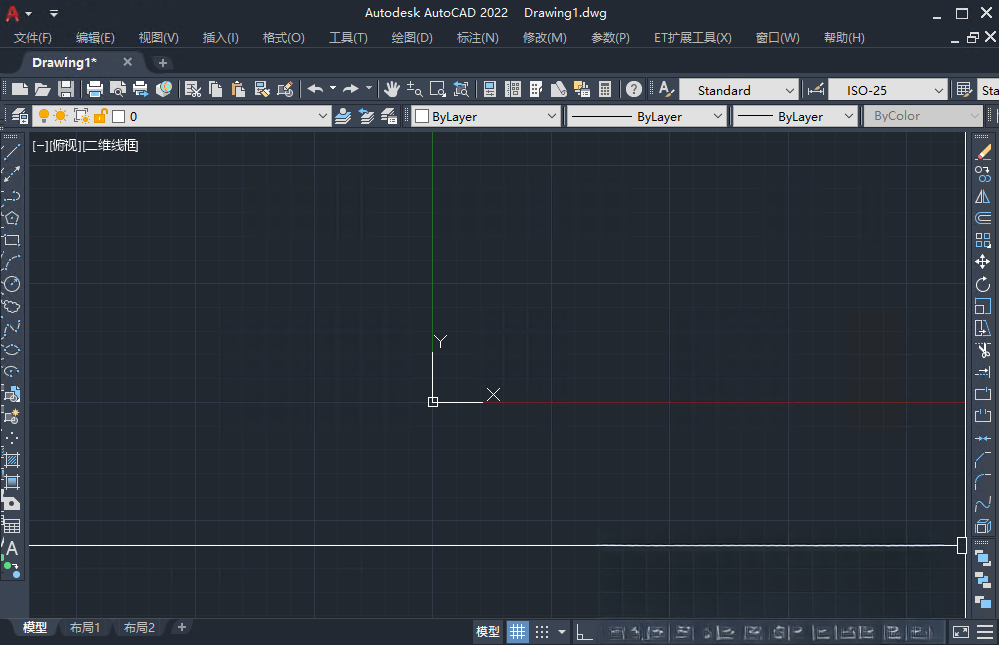This screenshot has height=645, width=999.
Task: Open the ISO-25 dimension style dropdown
Action: click(938, 91)
